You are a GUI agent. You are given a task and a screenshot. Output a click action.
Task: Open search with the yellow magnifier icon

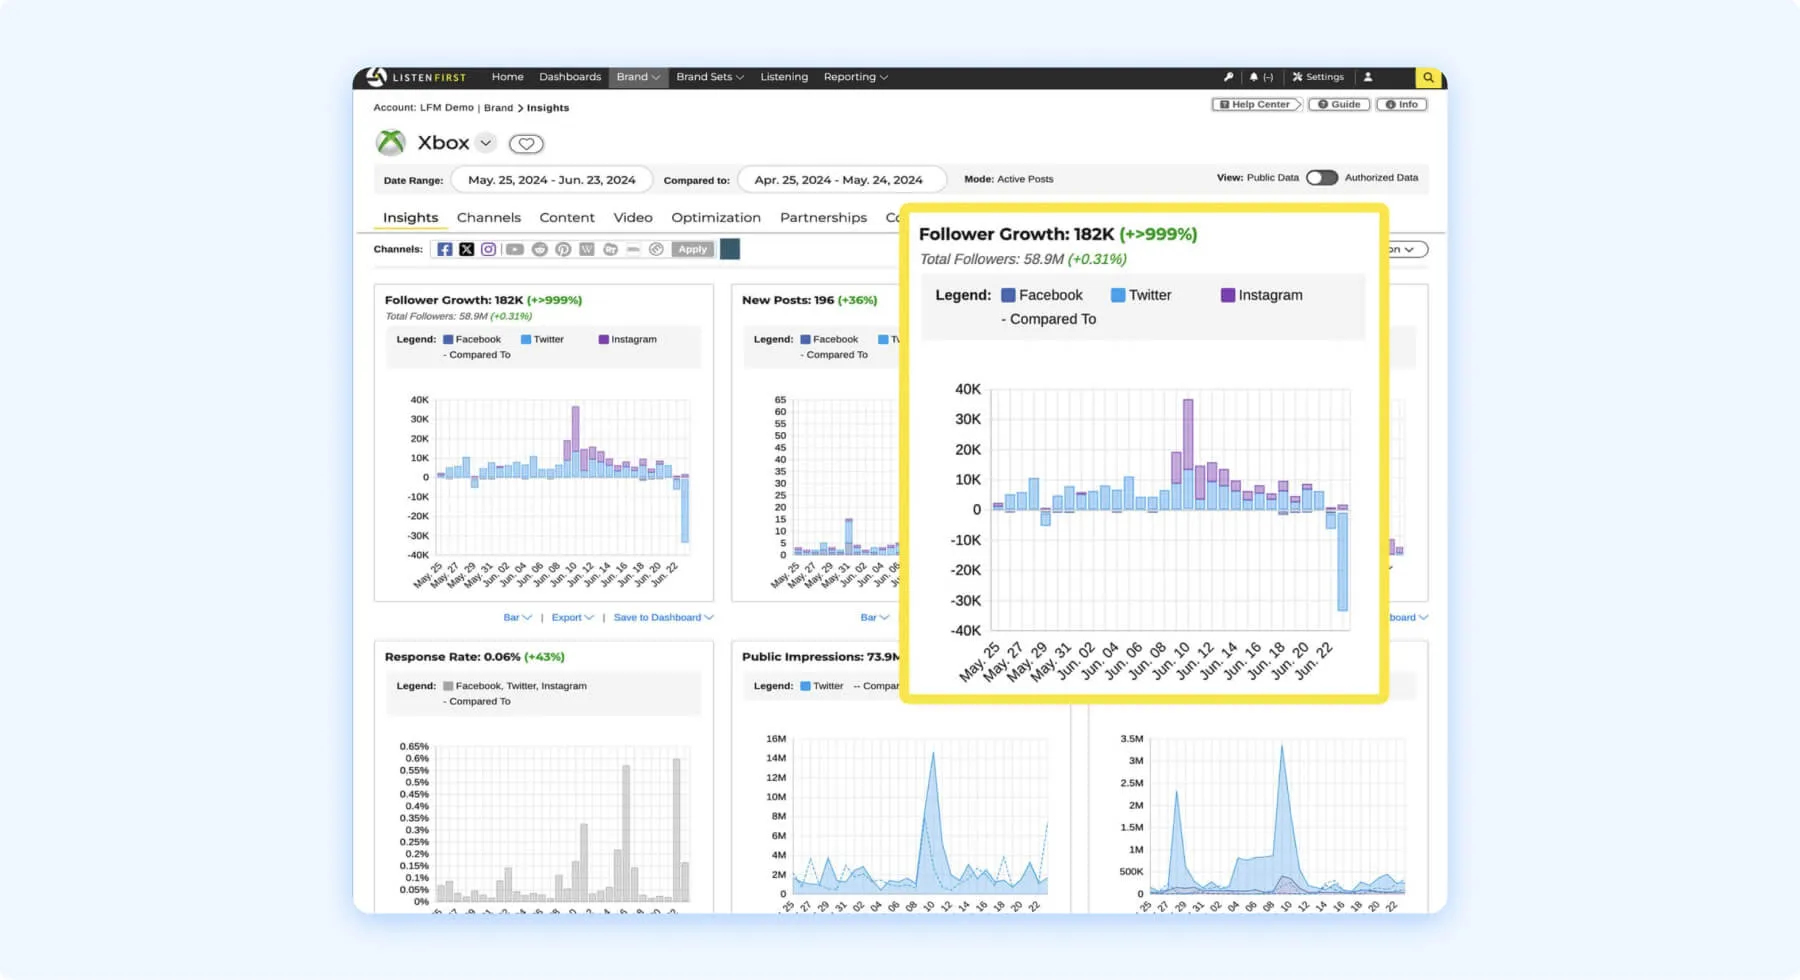click(x=1429, y=77)
